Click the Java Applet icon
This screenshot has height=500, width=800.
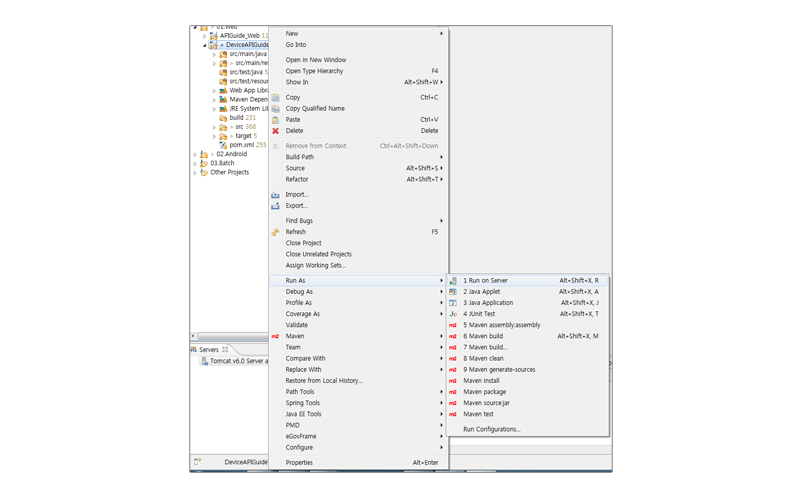(x=453, y=292)
